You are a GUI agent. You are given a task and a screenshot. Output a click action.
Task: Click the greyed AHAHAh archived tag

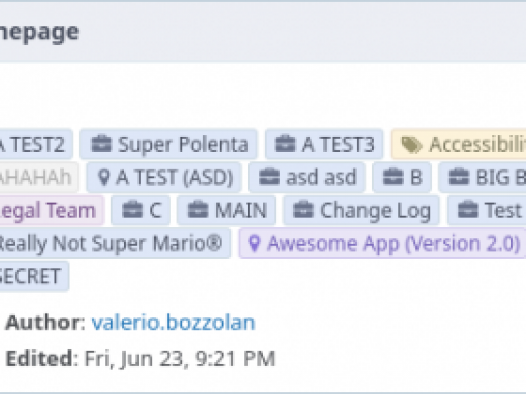pos(38,177)
